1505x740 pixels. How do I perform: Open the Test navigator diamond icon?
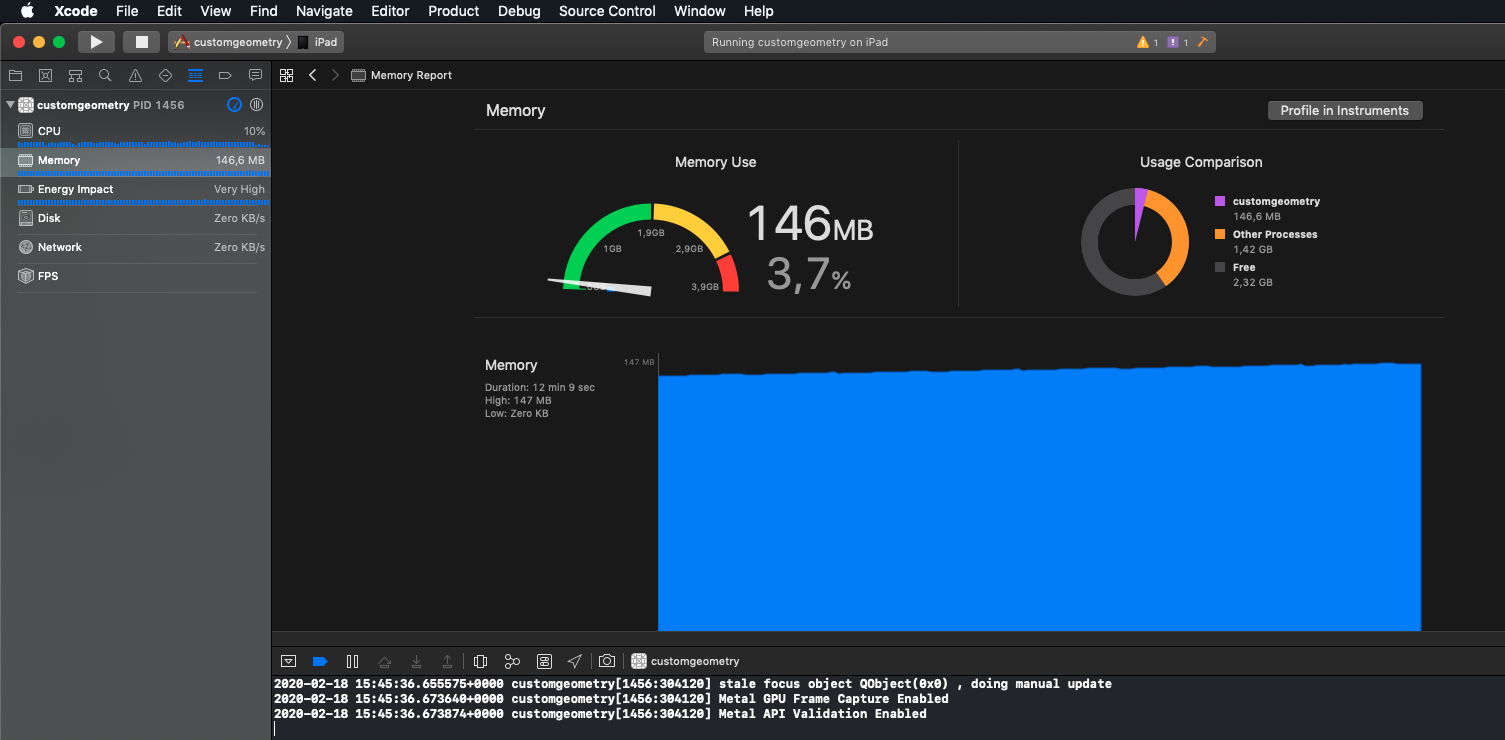point(165,75)
